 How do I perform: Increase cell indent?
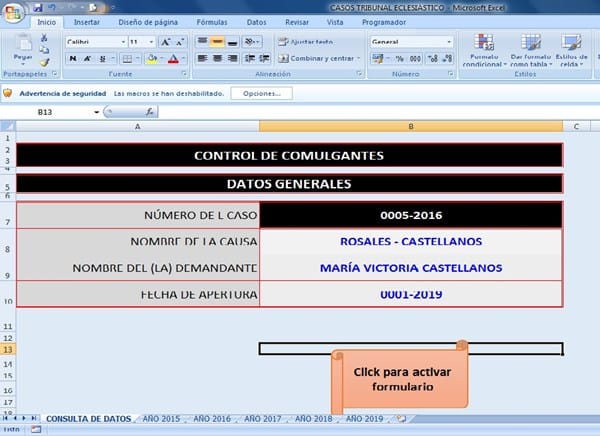tap(264, 58)
